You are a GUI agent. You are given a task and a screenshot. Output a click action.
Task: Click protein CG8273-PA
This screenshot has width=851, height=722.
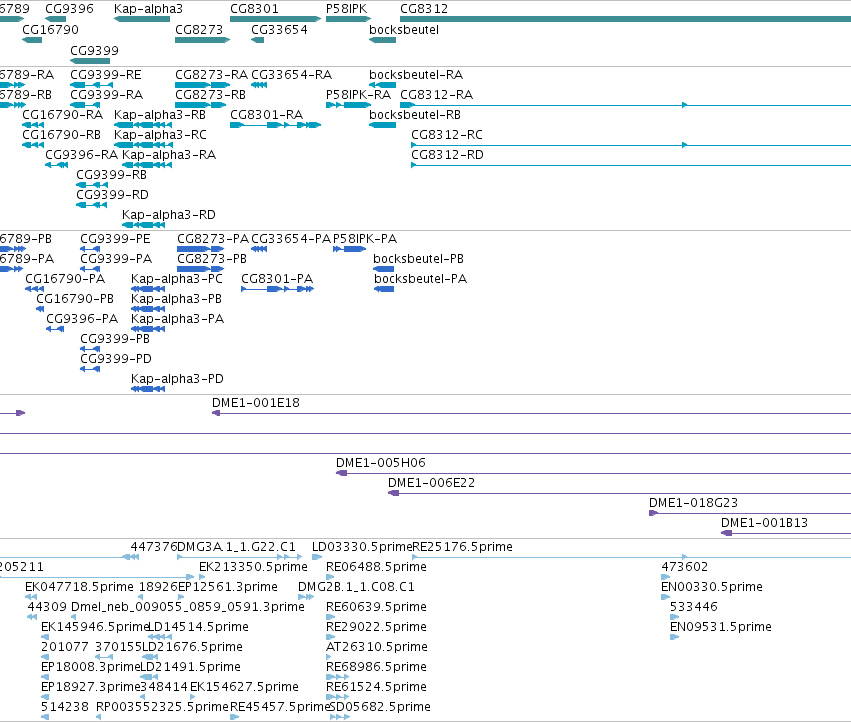point(213,239)
